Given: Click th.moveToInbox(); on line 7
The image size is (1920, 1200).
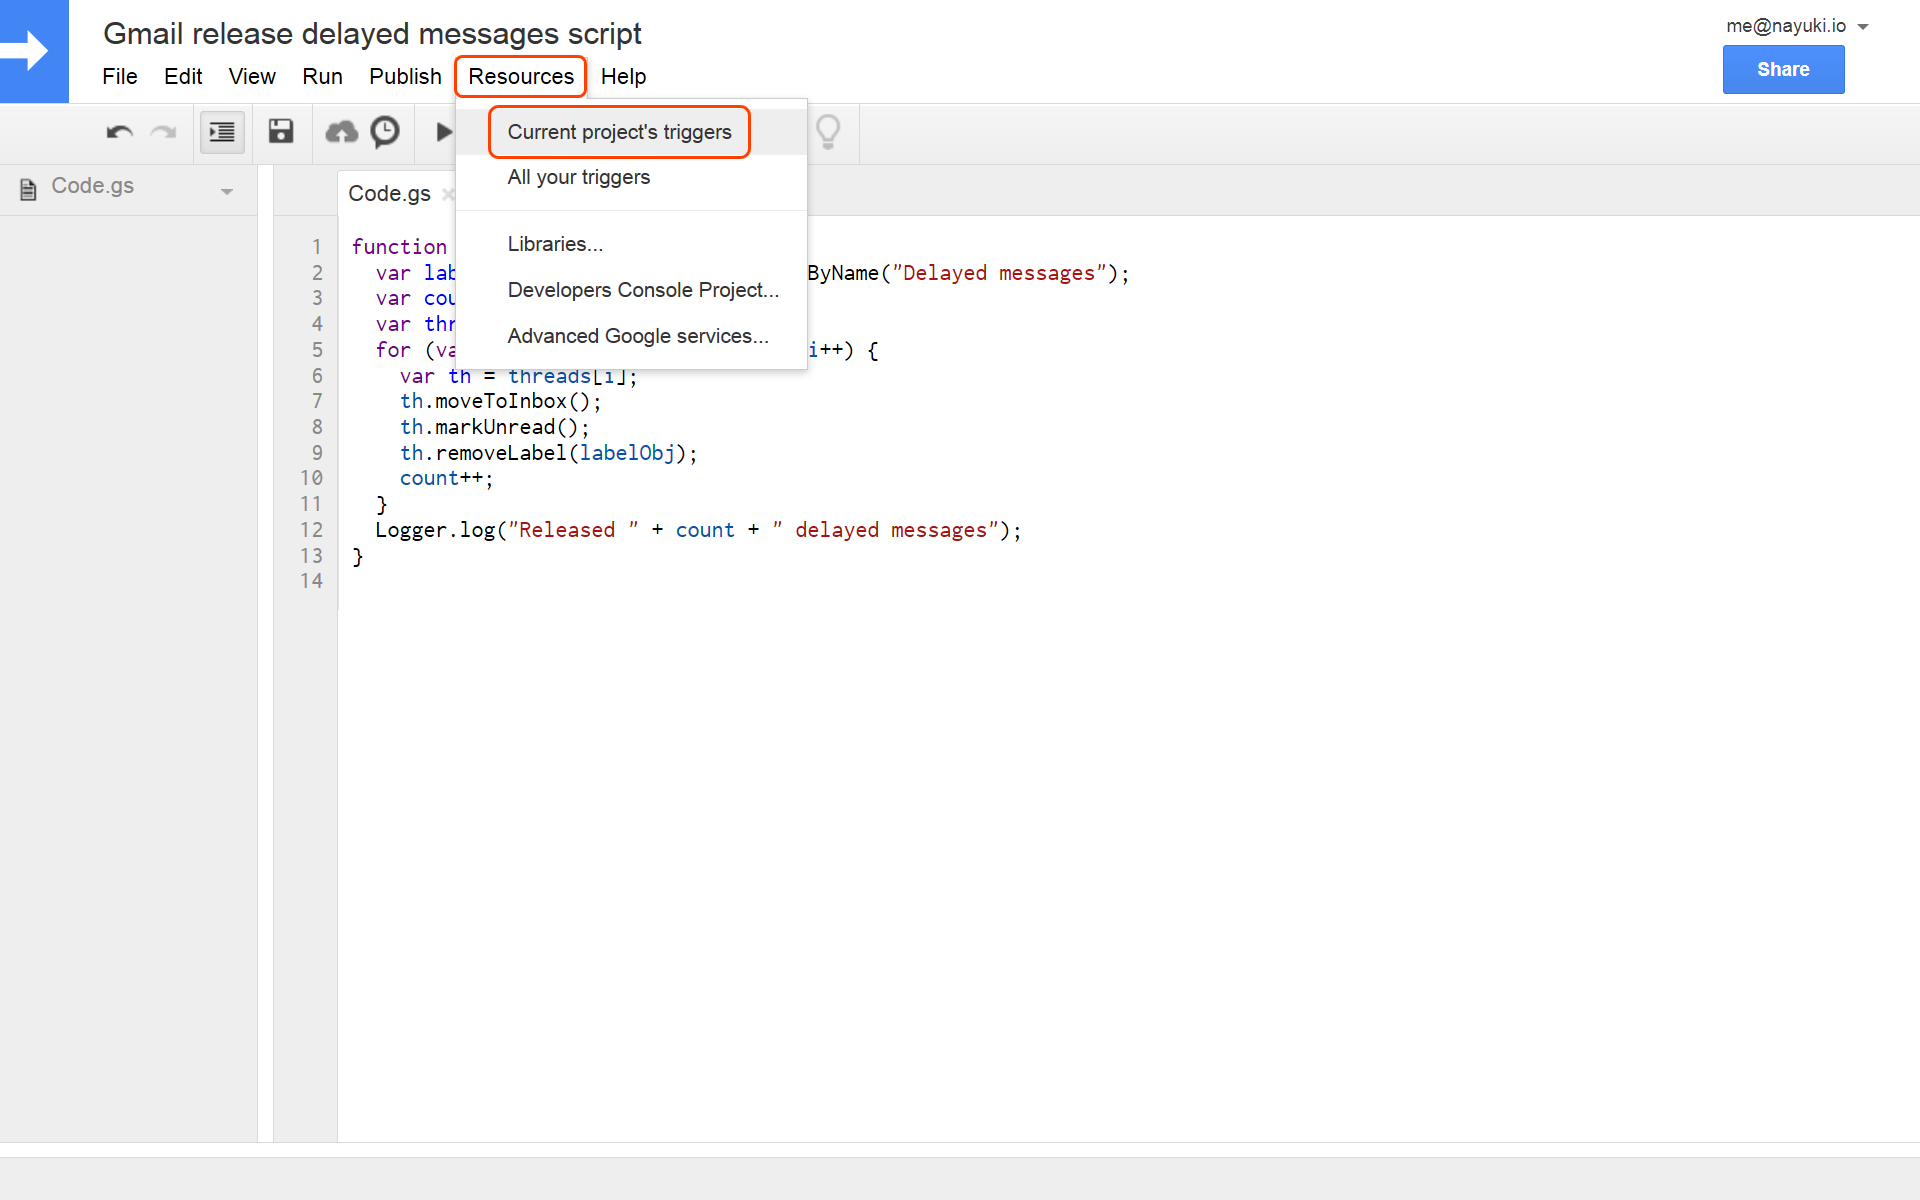Looking at the screenshot, I should pos(501,402).
